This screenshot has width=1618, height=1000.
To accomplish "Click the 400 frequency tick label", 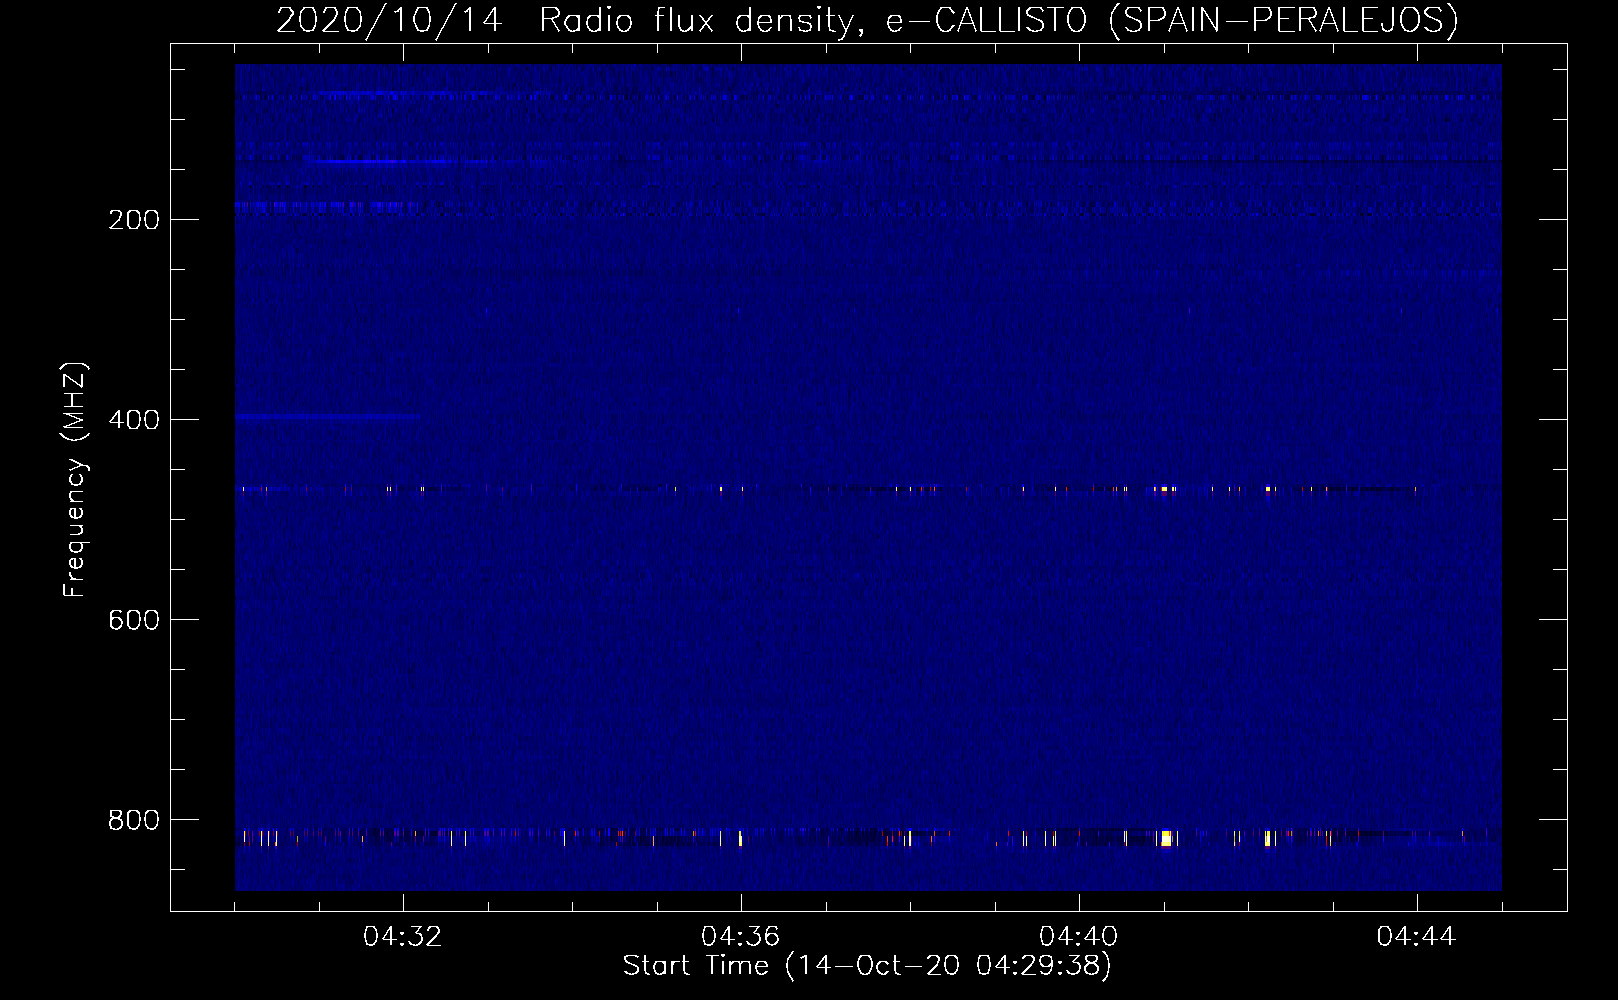I will [x=134, y=420].
